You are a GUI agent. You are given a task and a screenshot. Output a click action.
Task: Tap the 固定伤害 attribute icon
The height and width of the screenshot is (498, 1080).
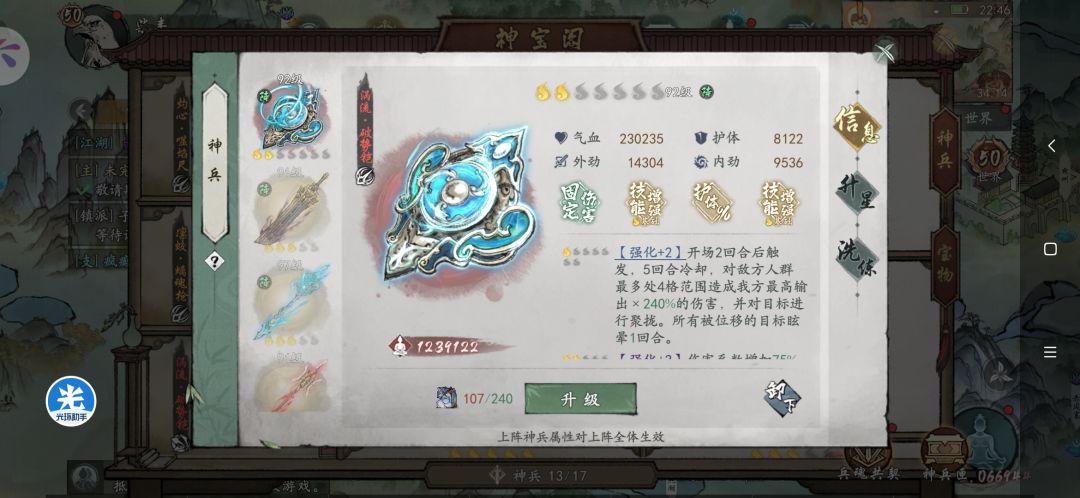coord(579,202)
